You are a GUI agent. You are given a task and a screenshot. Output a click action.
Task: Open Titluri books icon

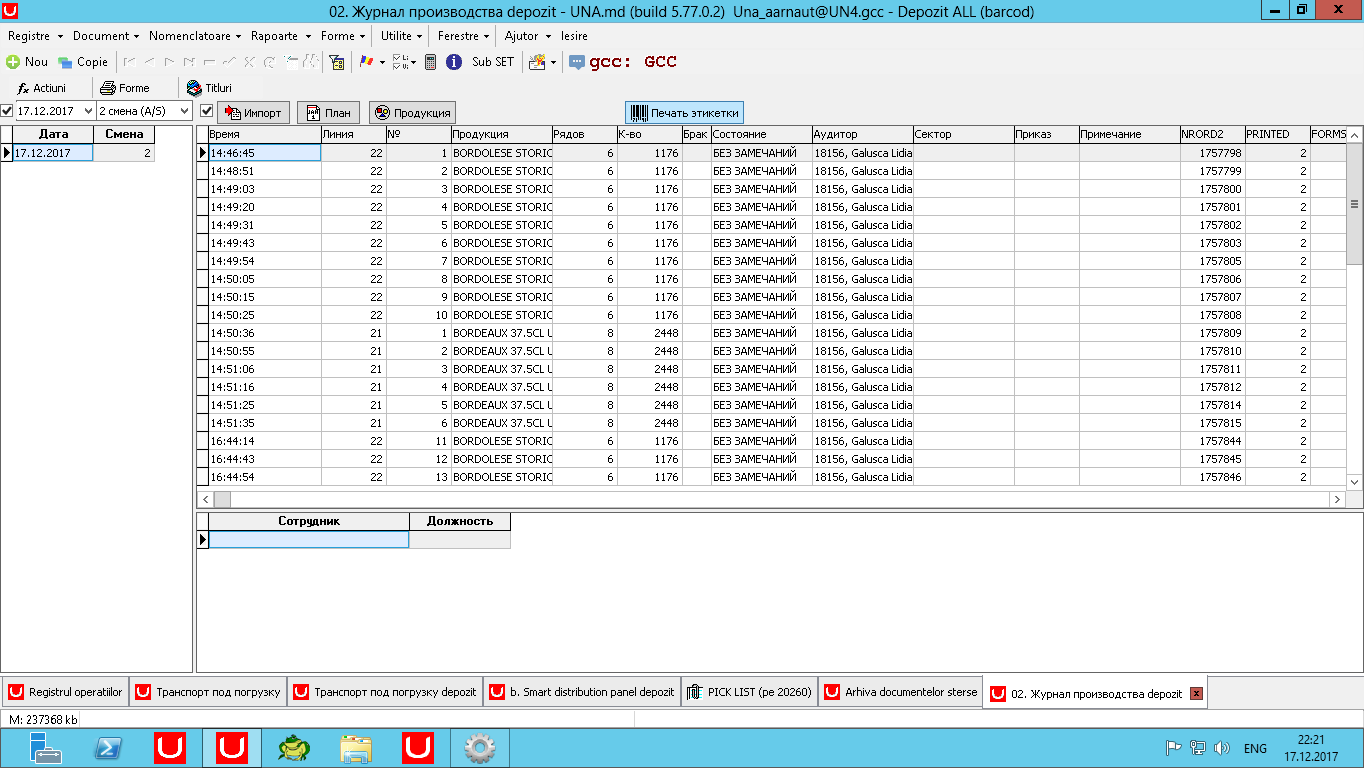pos(195,88)
